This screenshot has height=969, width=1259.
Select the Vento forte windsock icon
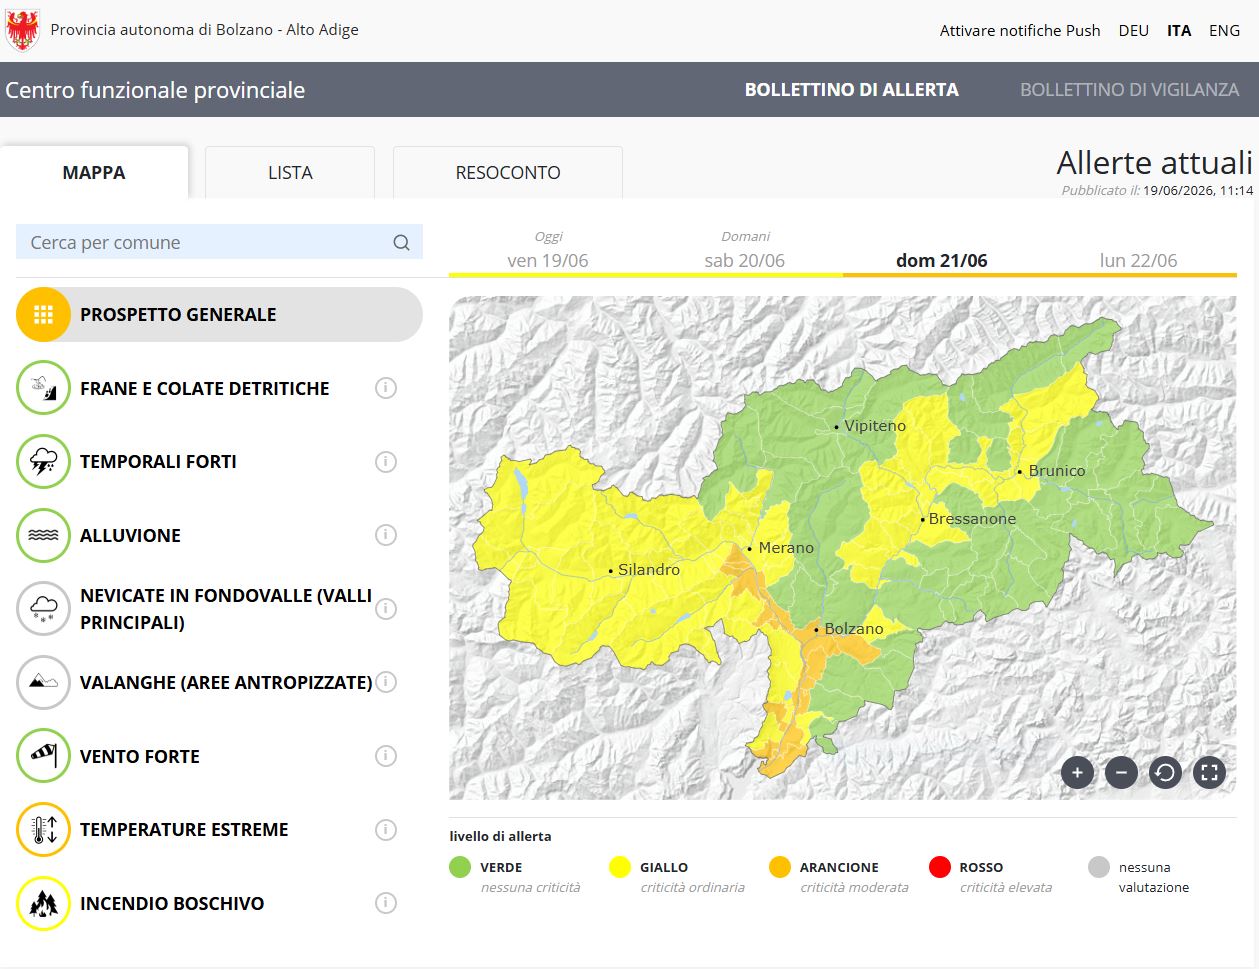tap(43, 756)
